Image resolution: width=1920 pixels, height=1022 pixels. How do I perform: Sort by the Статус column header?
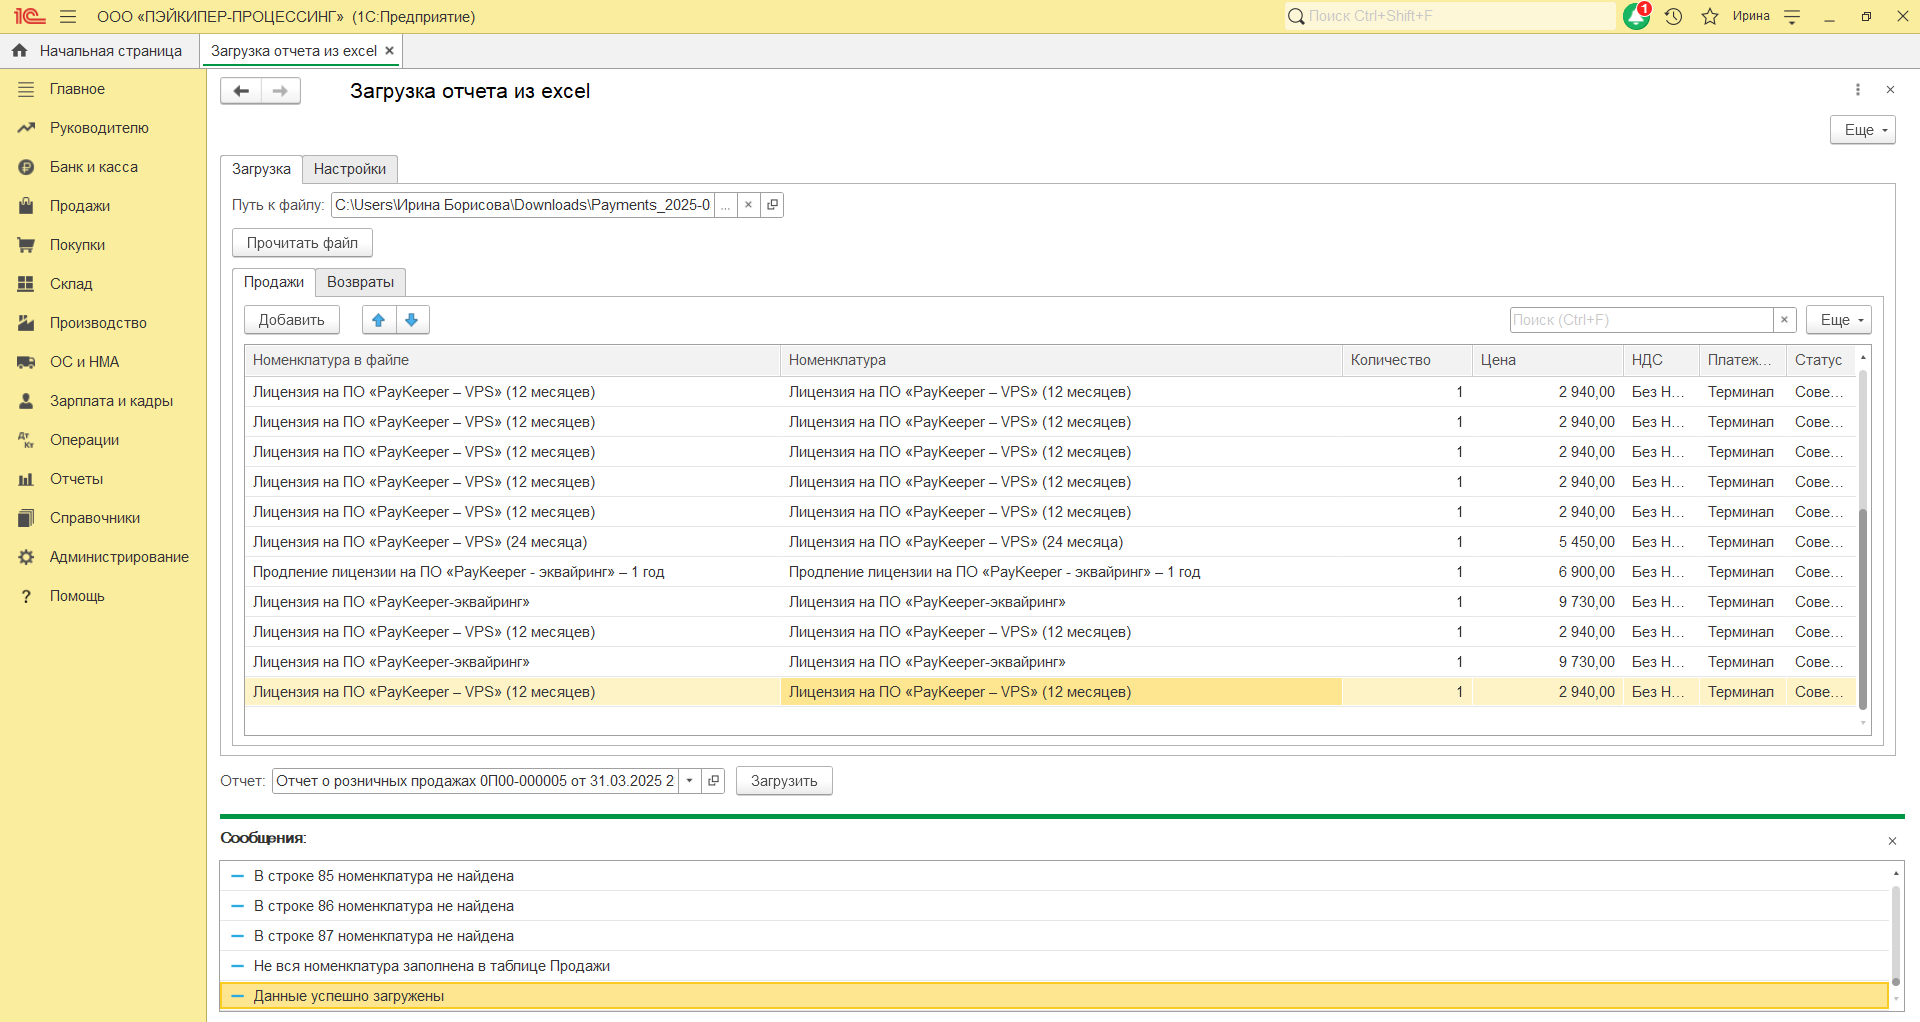pos(1820,360)
